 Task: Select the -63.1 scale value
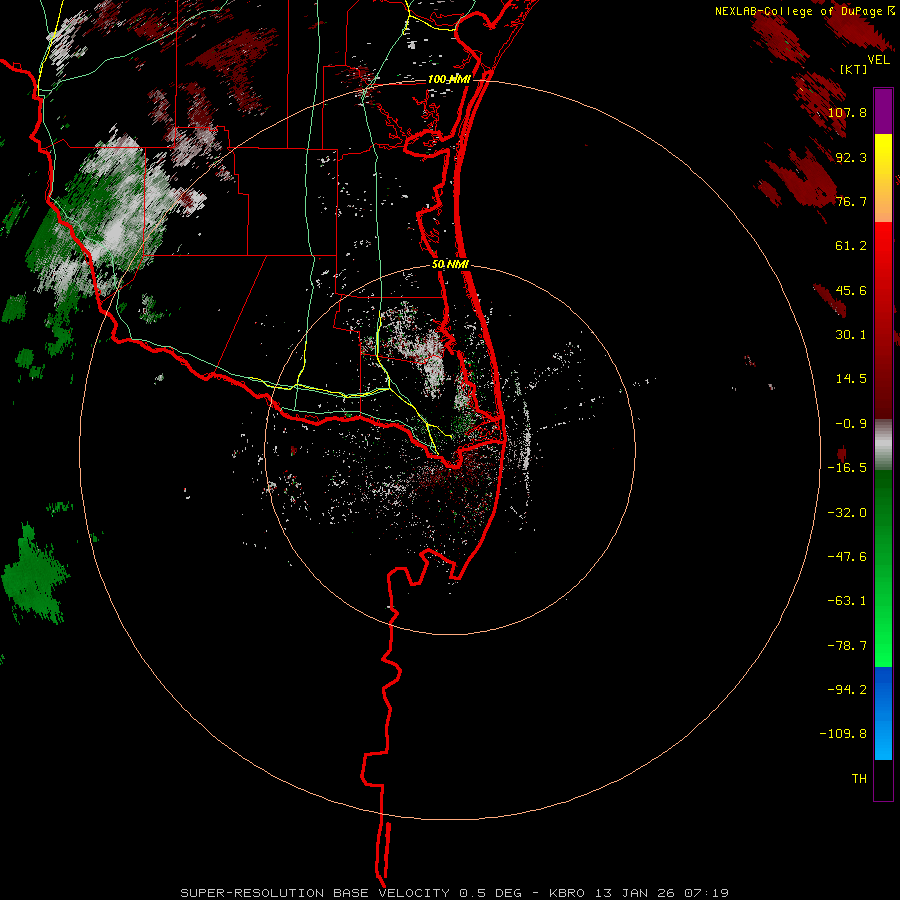point(847,601)
